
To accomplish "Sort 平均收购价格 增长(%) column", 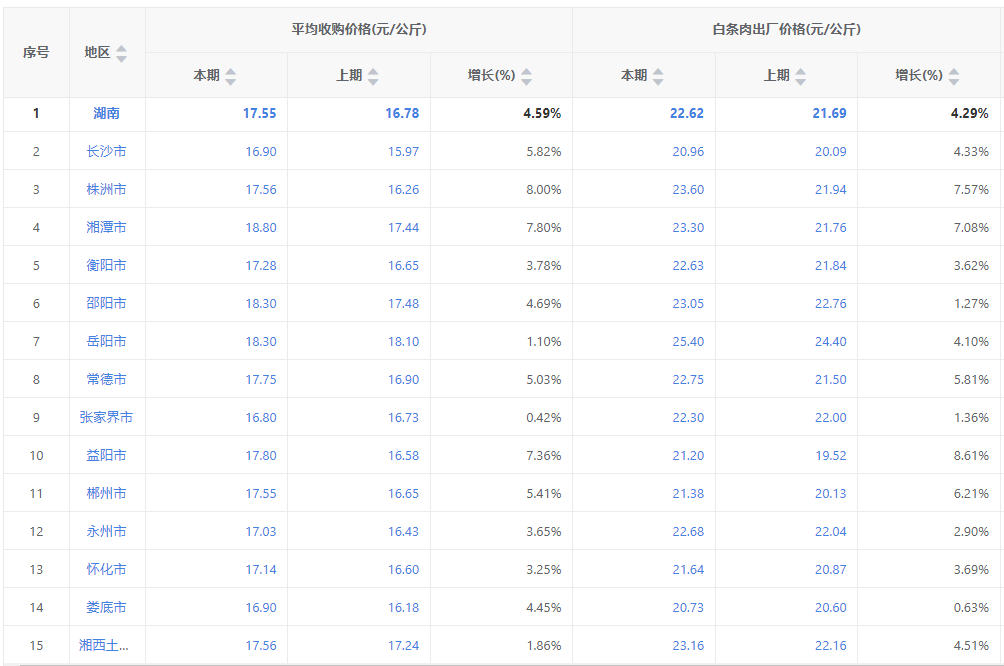I will tap(526, 76).
